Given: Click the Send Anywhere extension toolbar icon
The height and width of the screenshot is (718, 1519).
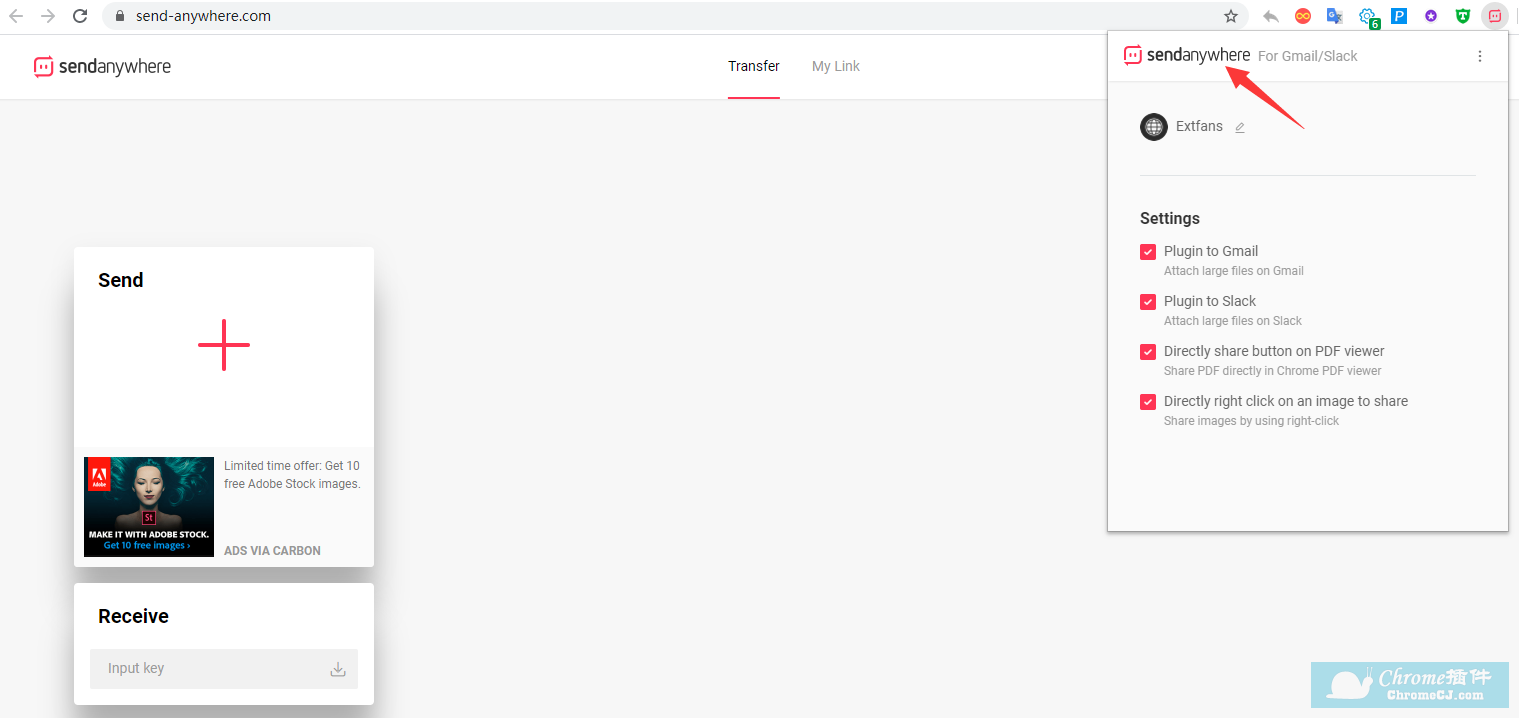Looking at the screenshot, I should (x=1494, y=16).
